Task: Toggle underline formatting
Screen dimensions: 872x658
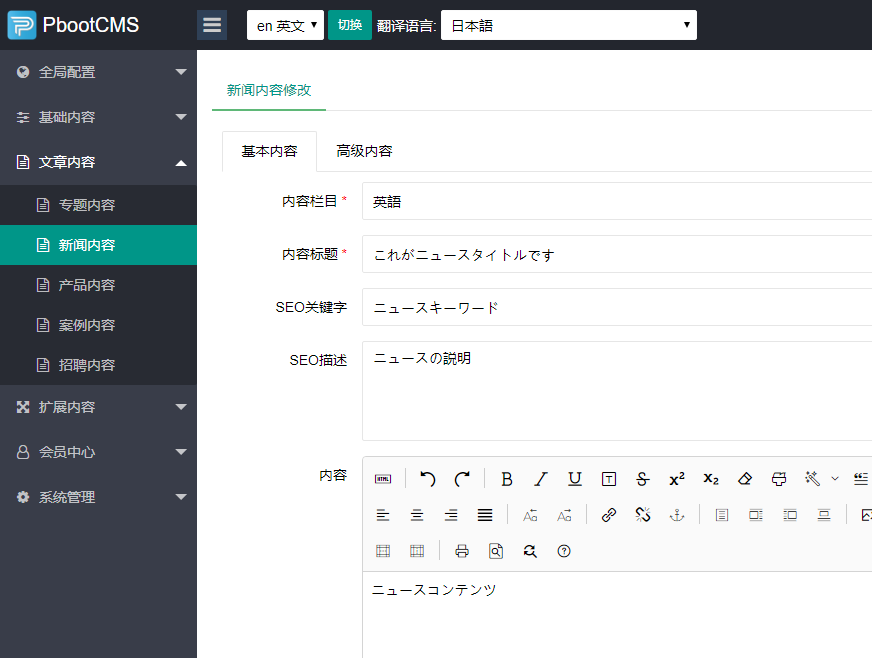Action: [x=575, y=479]
